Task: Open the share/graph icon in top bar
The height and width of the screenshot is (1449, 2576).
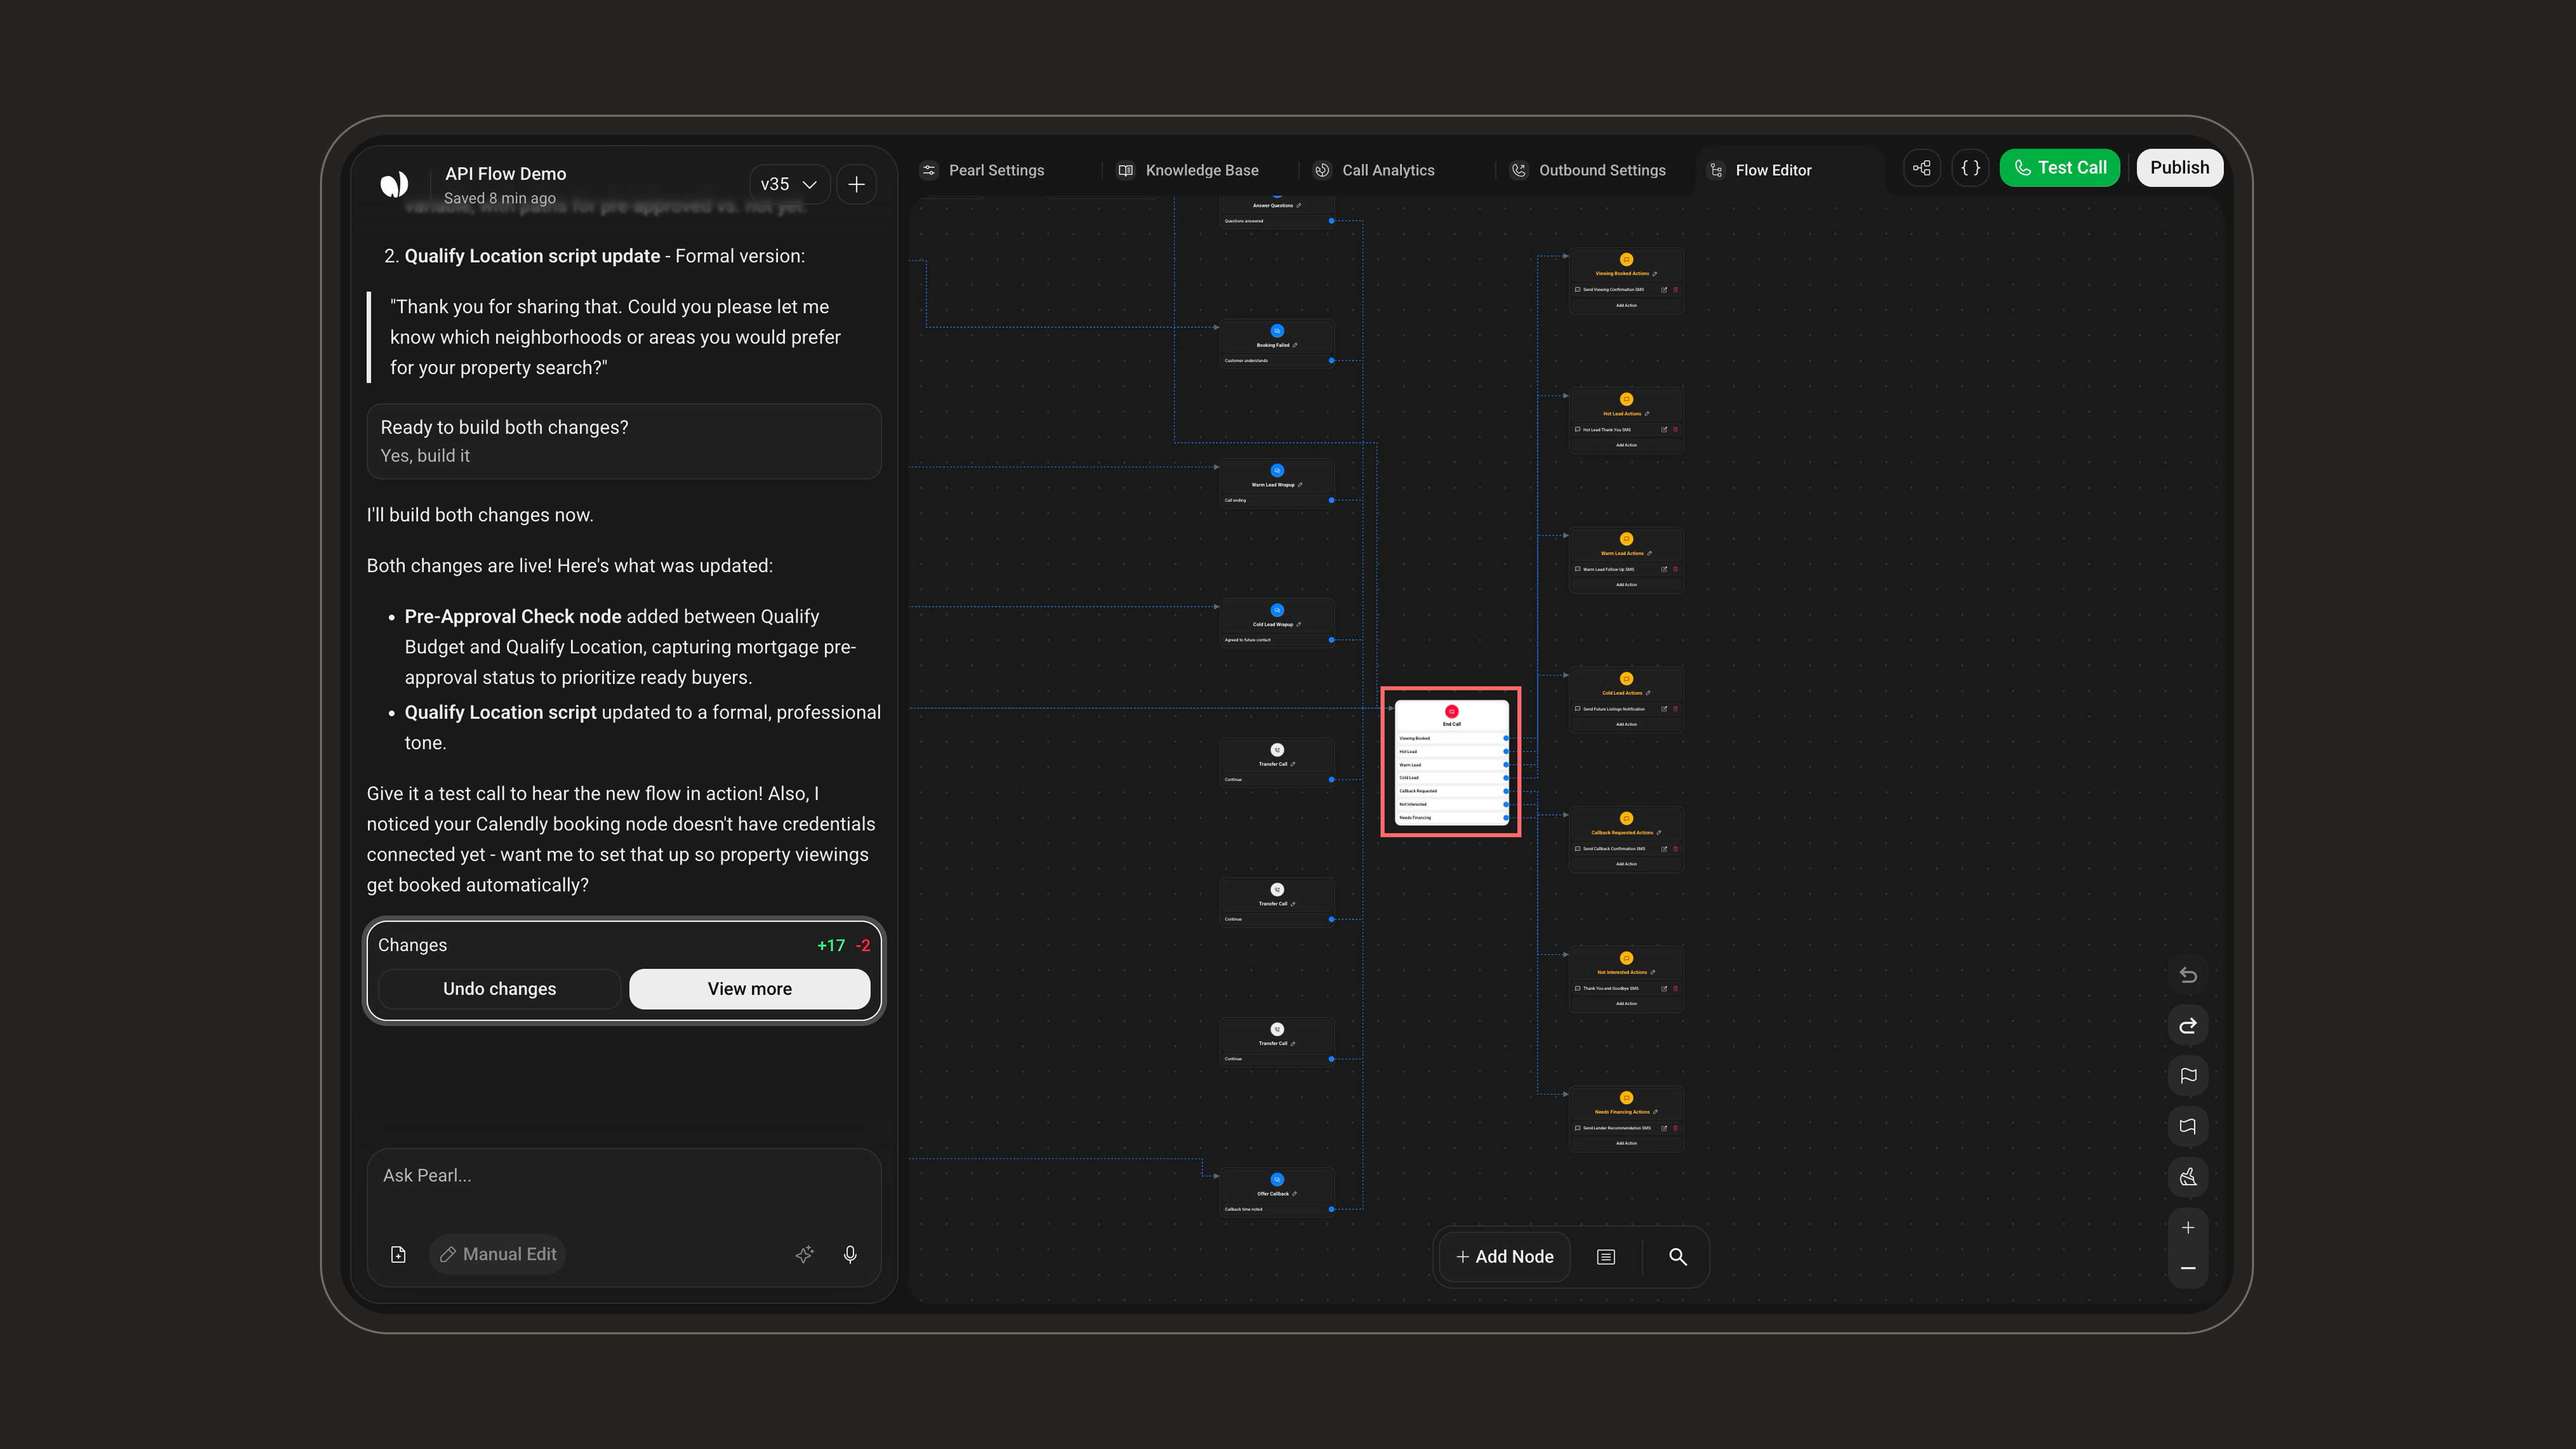Action: [x=1921, y=168]
